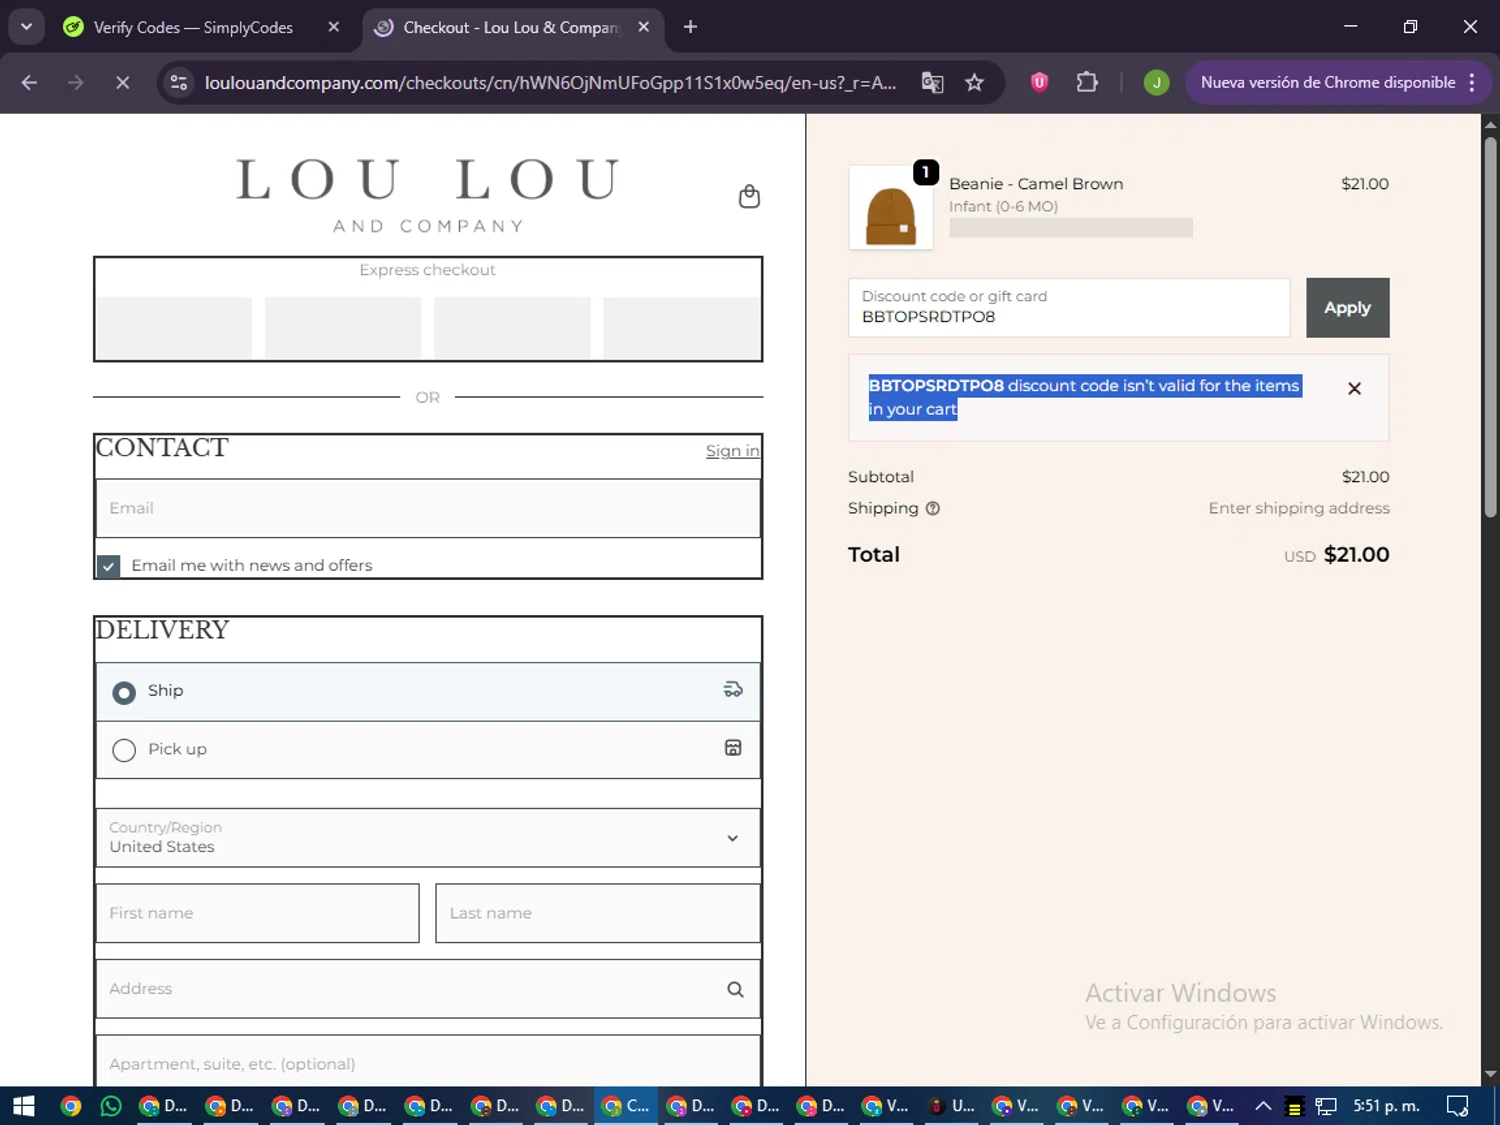Open Chrome three-dot menu

1472,83
